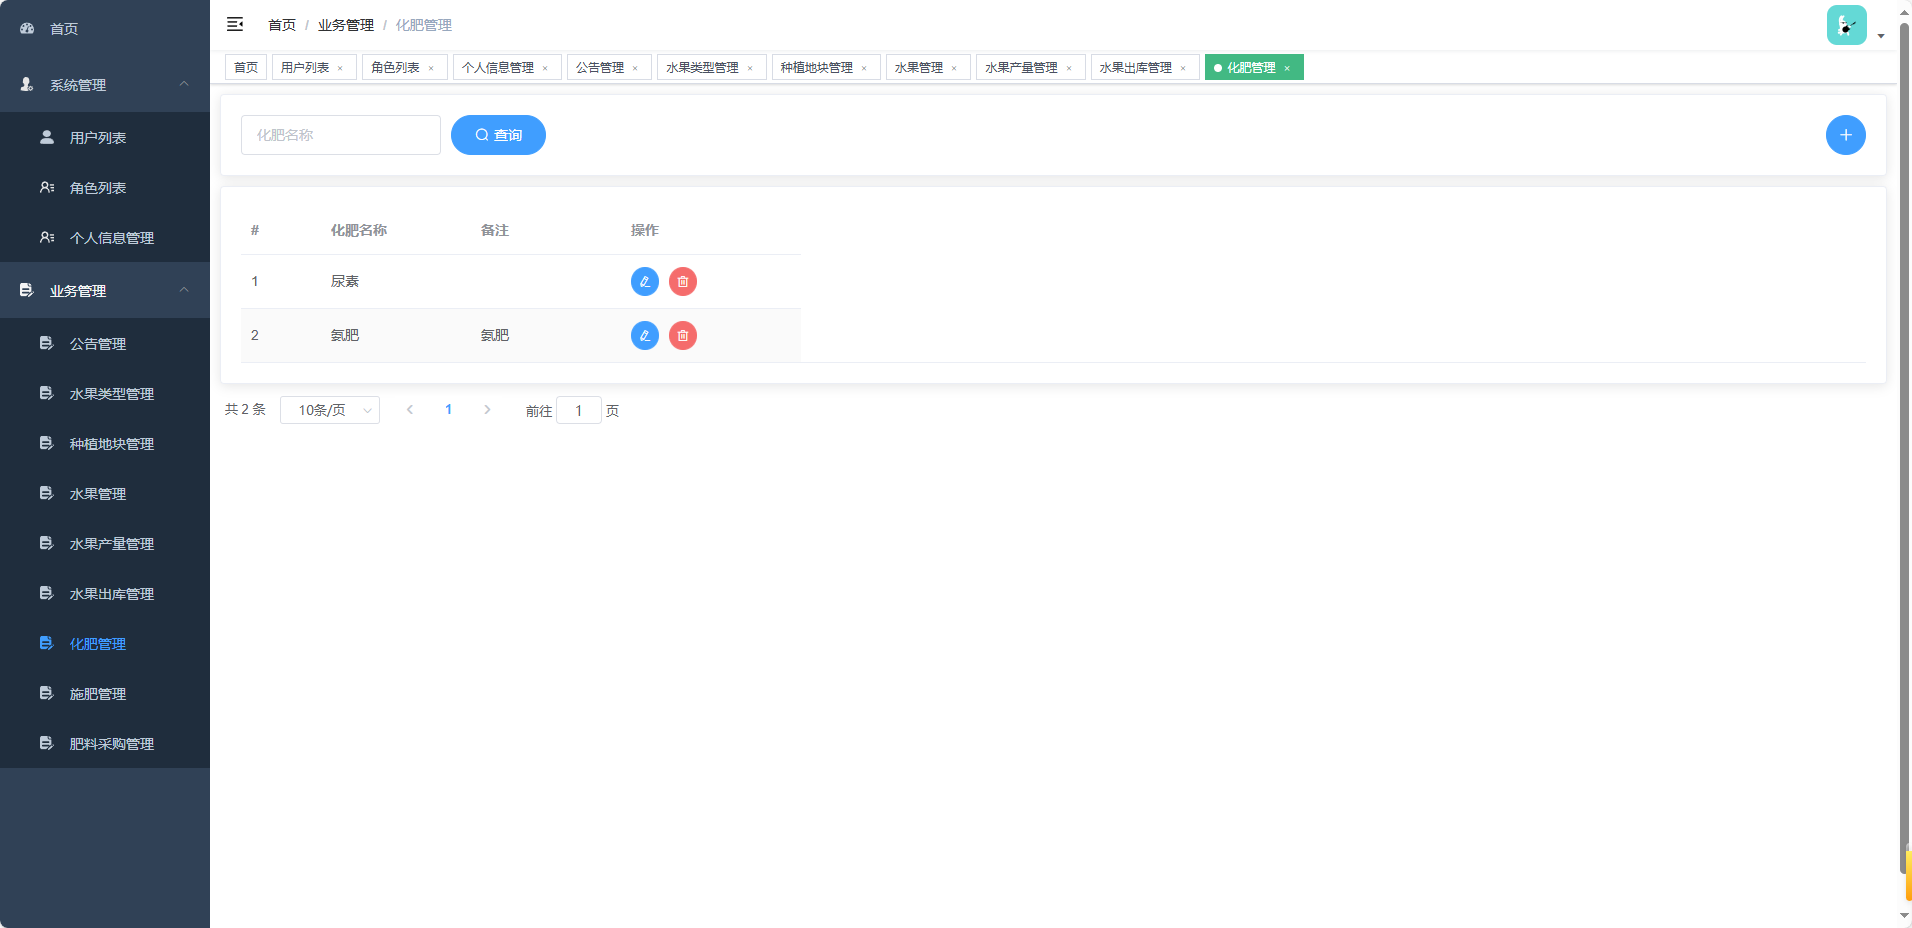Switch to the 水果产量管理 tab
This screenshot has width=1912, height=928.
[x=1022, y=67]
